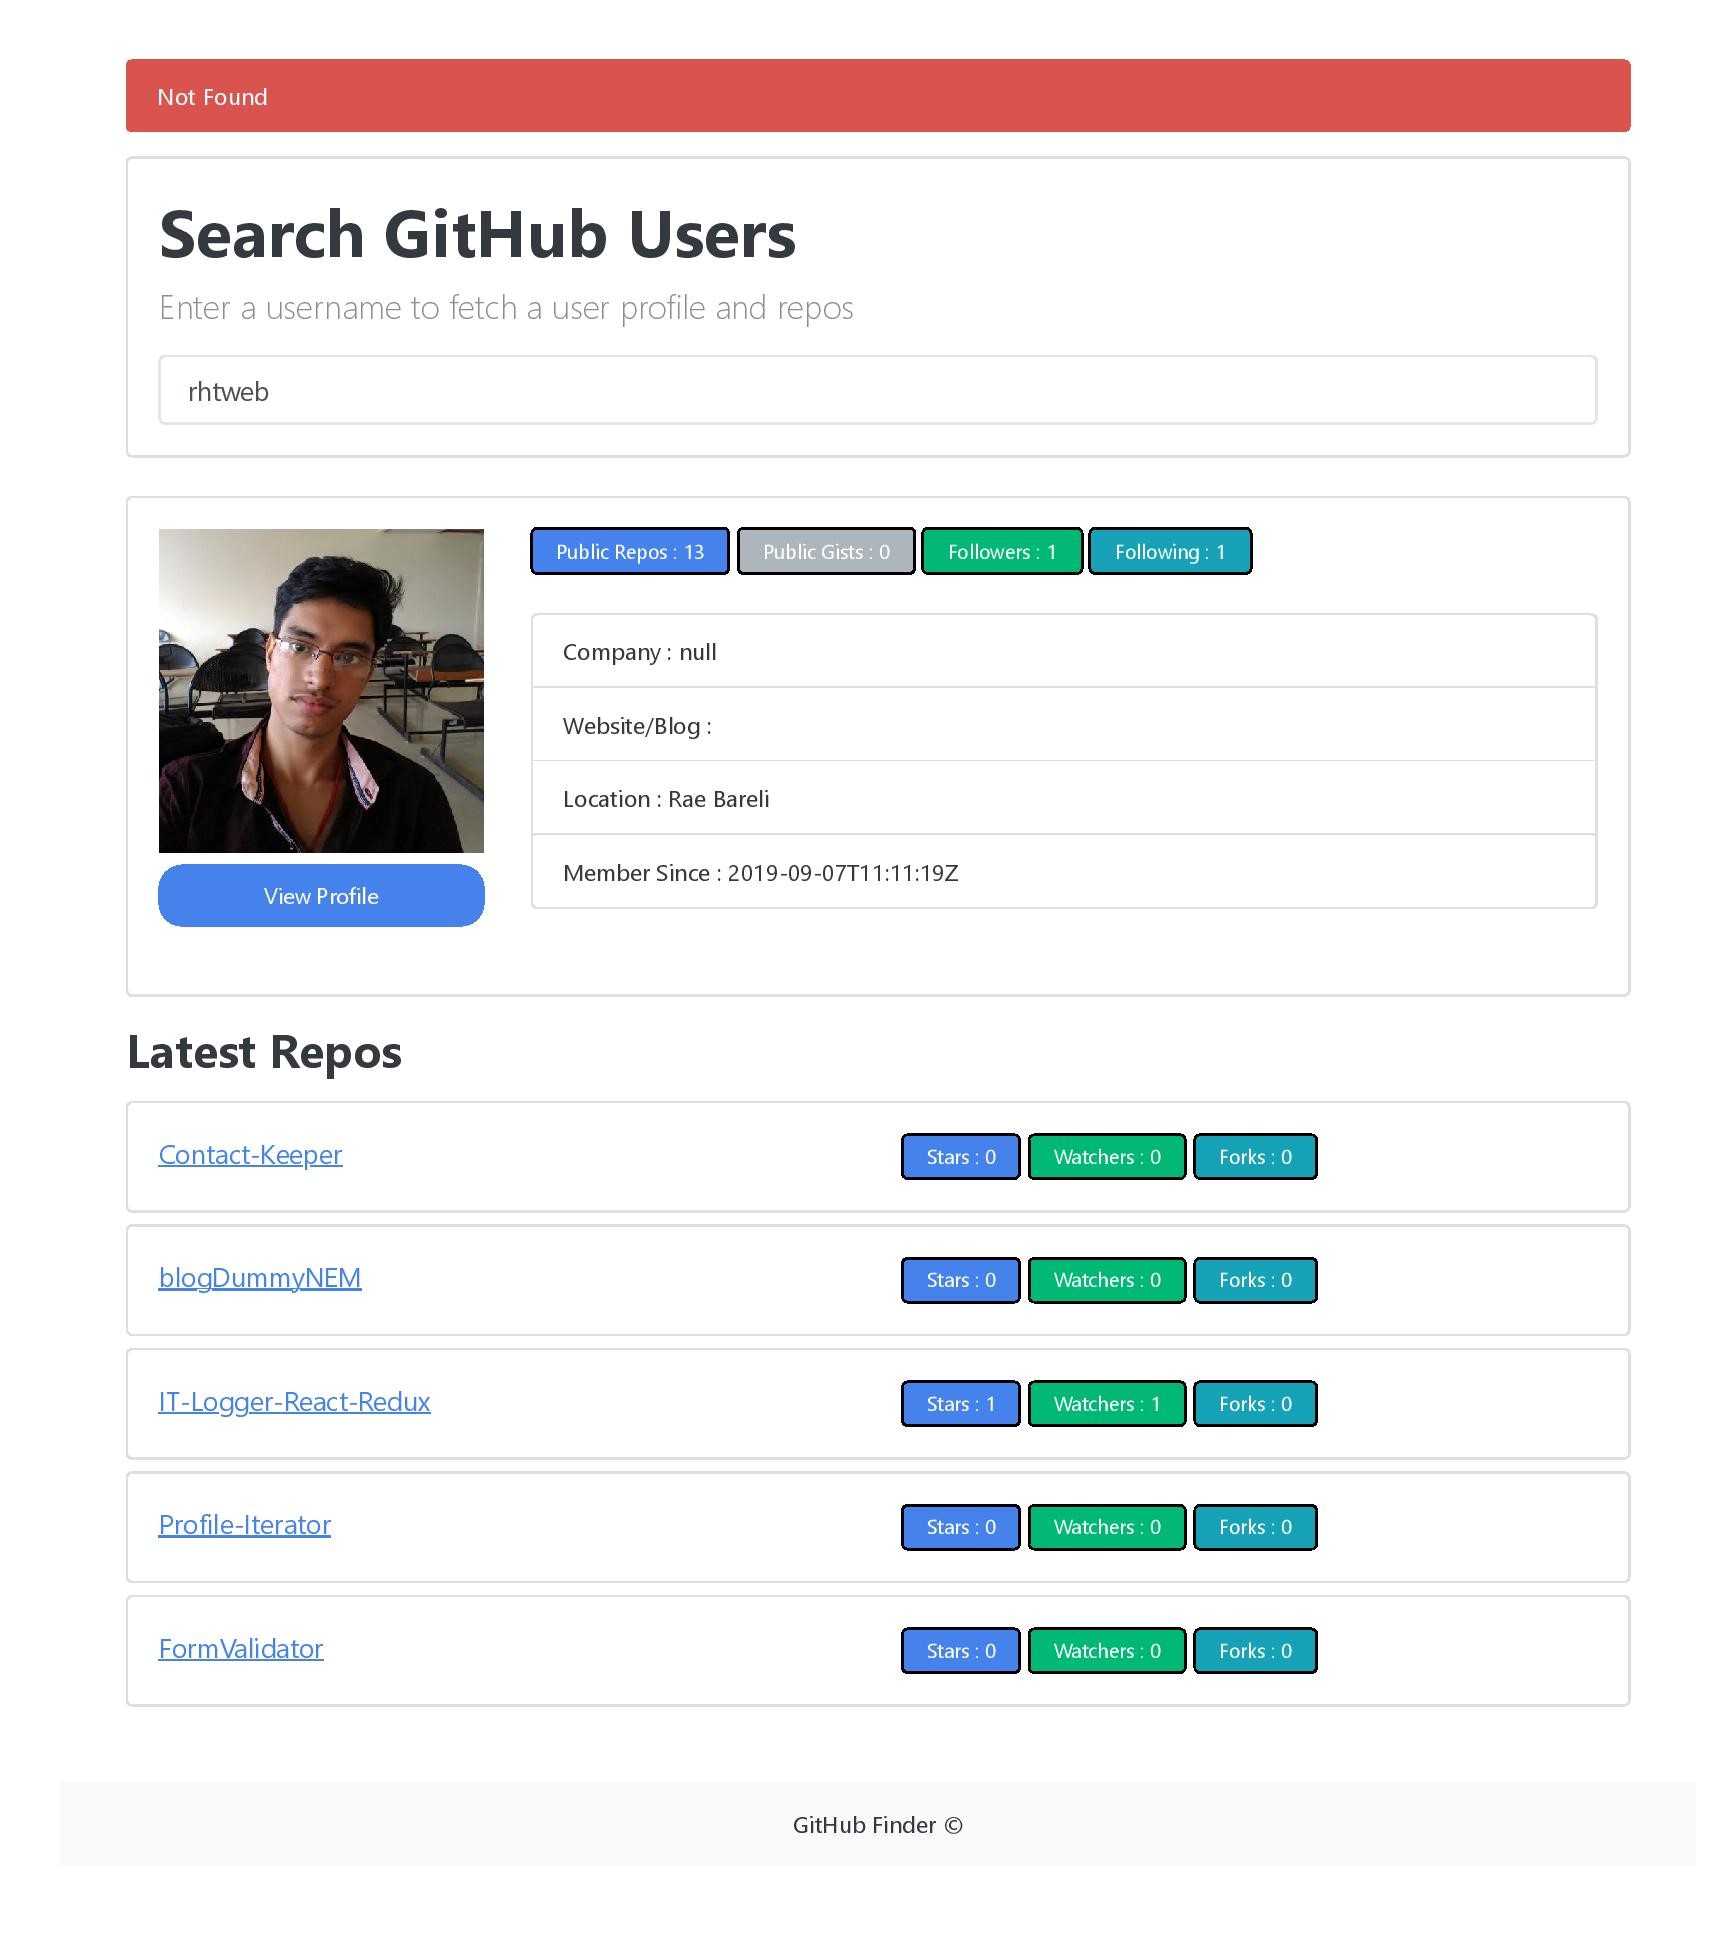
Task: Click Watchers : 1 badge for IT-Logger-React-Redux
Action: 1107,1404
